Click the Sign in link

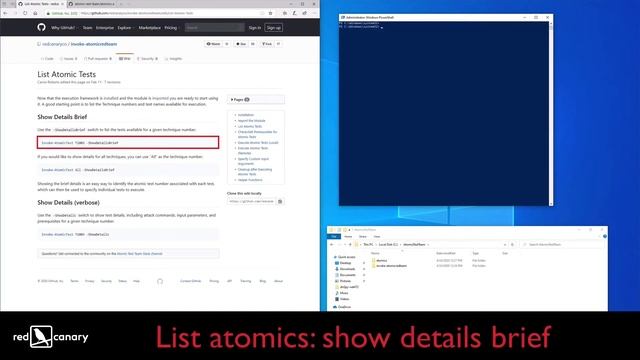coord(255,28)
